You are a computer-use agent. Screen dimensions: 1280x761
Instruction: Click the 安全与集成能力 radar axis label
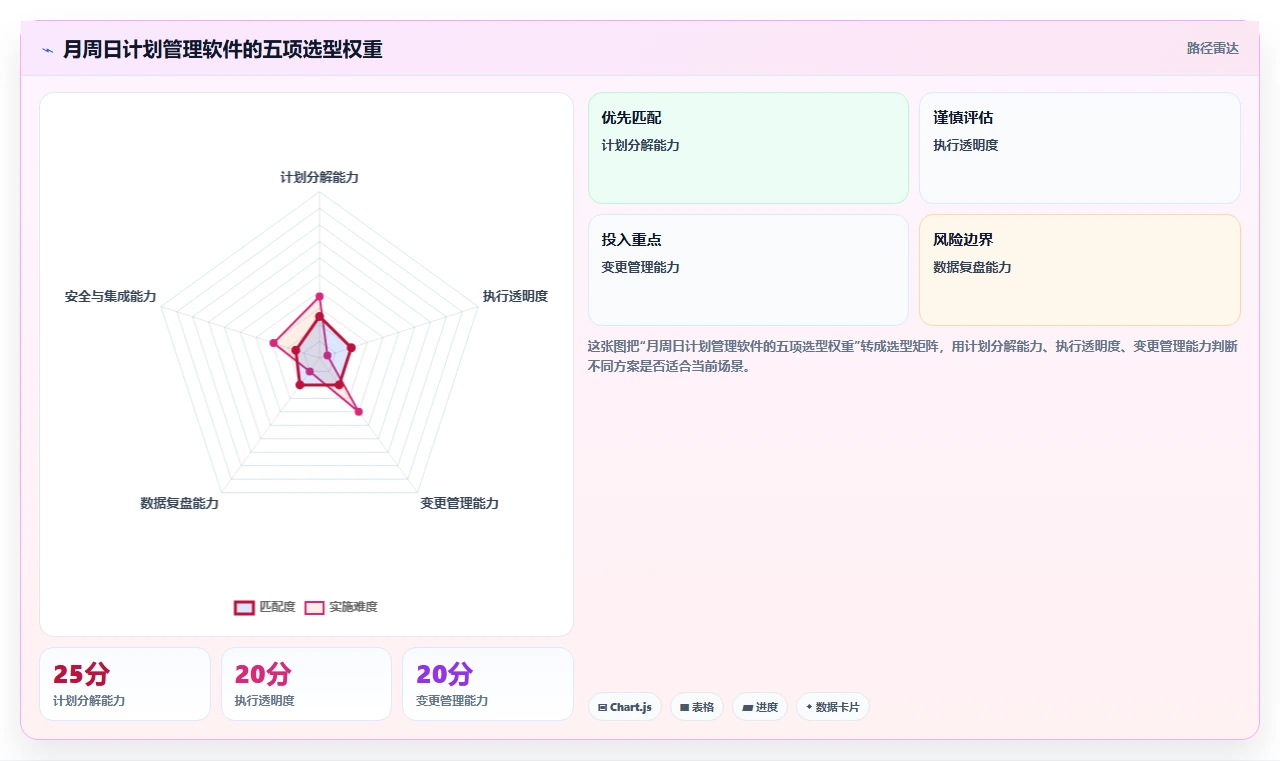pos(110,297)
